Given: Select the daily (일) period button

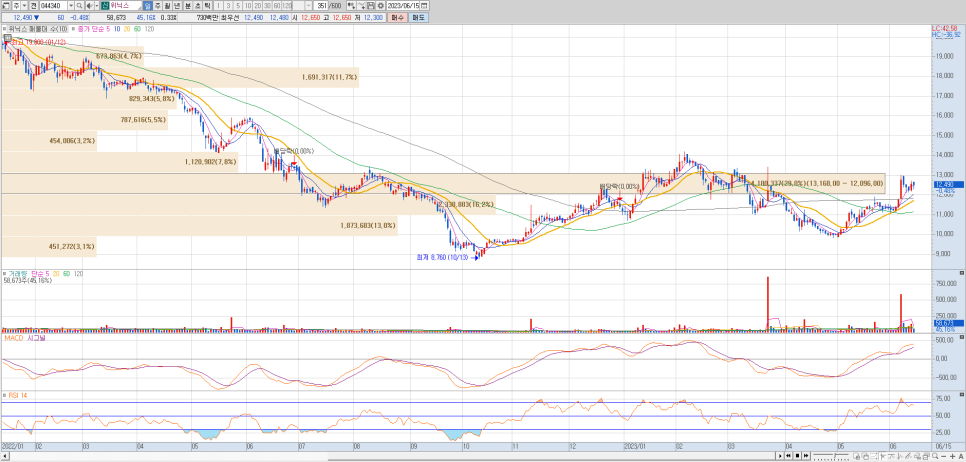Looking at the screenshot, I should (148, 6).
